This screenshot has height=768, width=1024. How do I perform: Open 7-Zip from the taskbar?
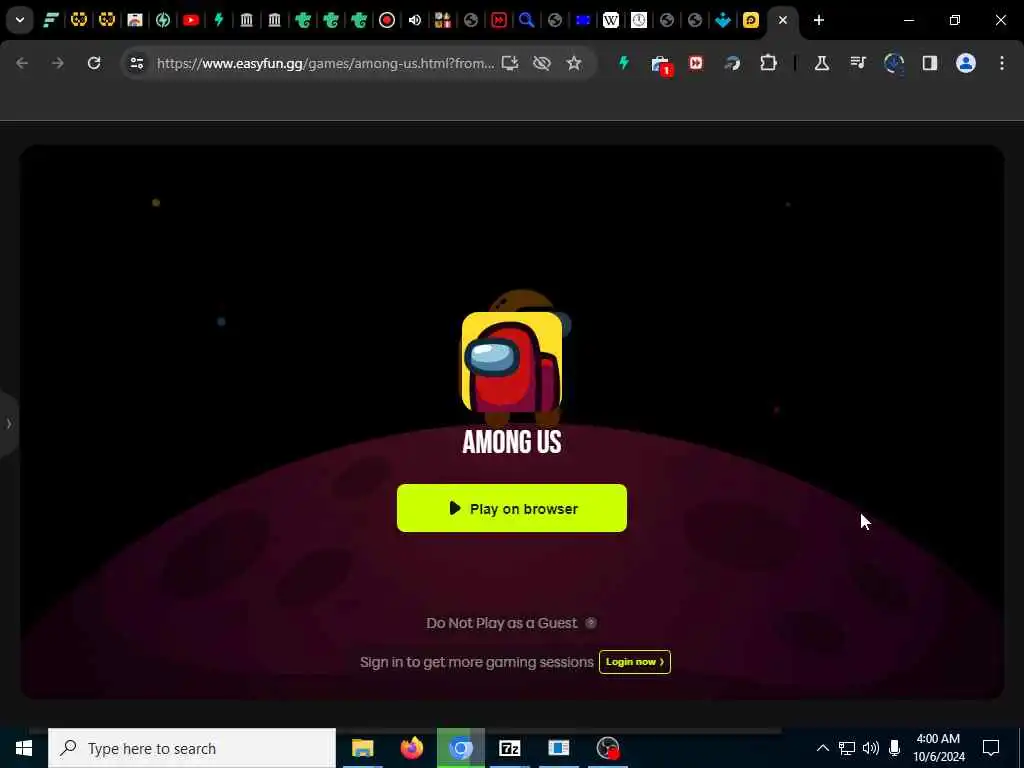point(509,748)
